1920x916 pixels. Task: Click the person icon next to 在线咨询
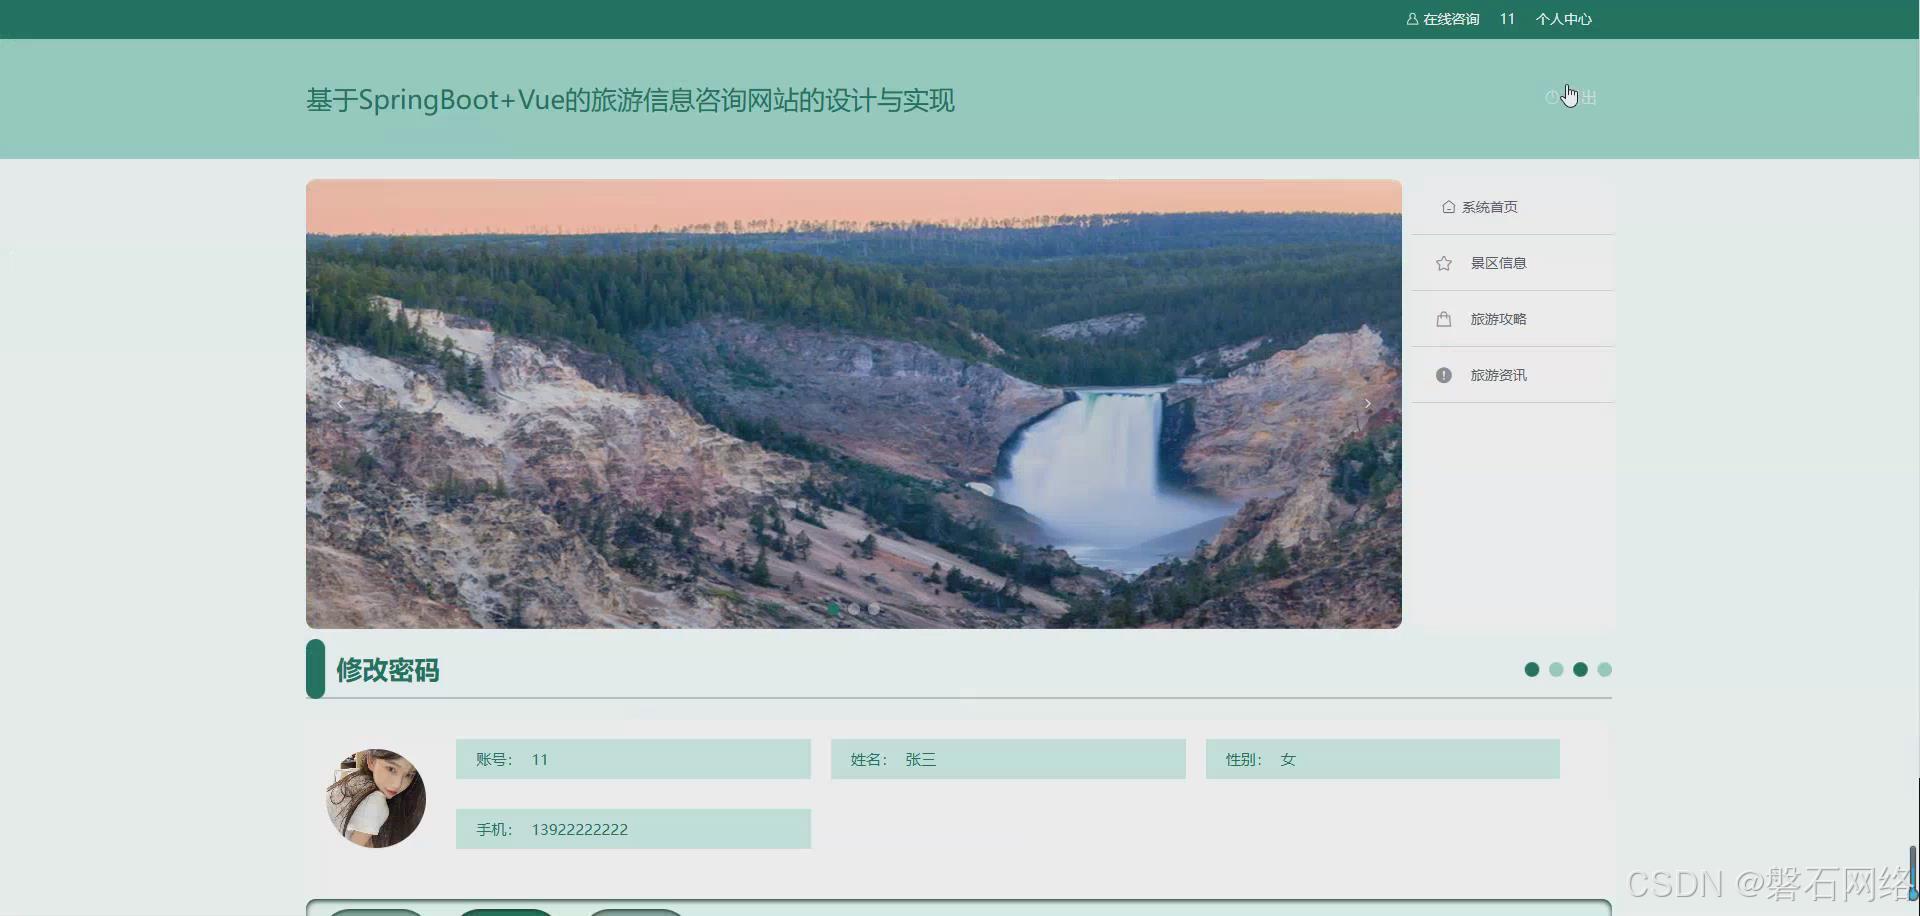pos(1412,18)
